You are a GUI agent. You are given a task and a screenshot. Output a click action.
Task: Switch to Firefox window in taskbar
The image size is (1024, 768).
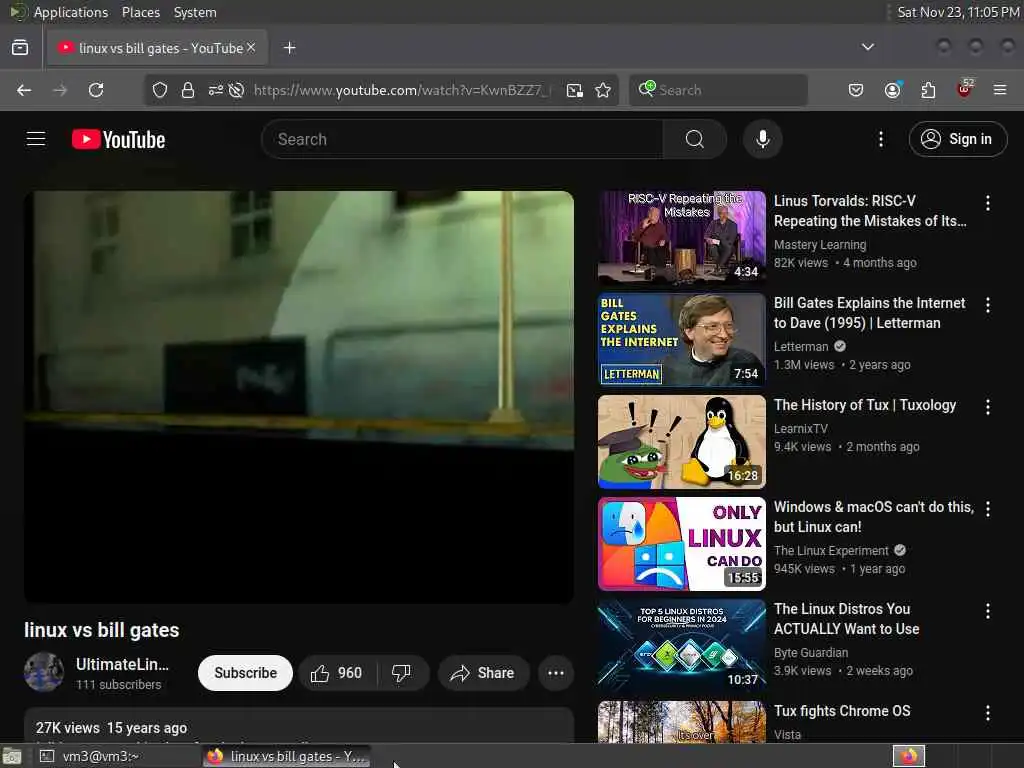tap(287, 756)
